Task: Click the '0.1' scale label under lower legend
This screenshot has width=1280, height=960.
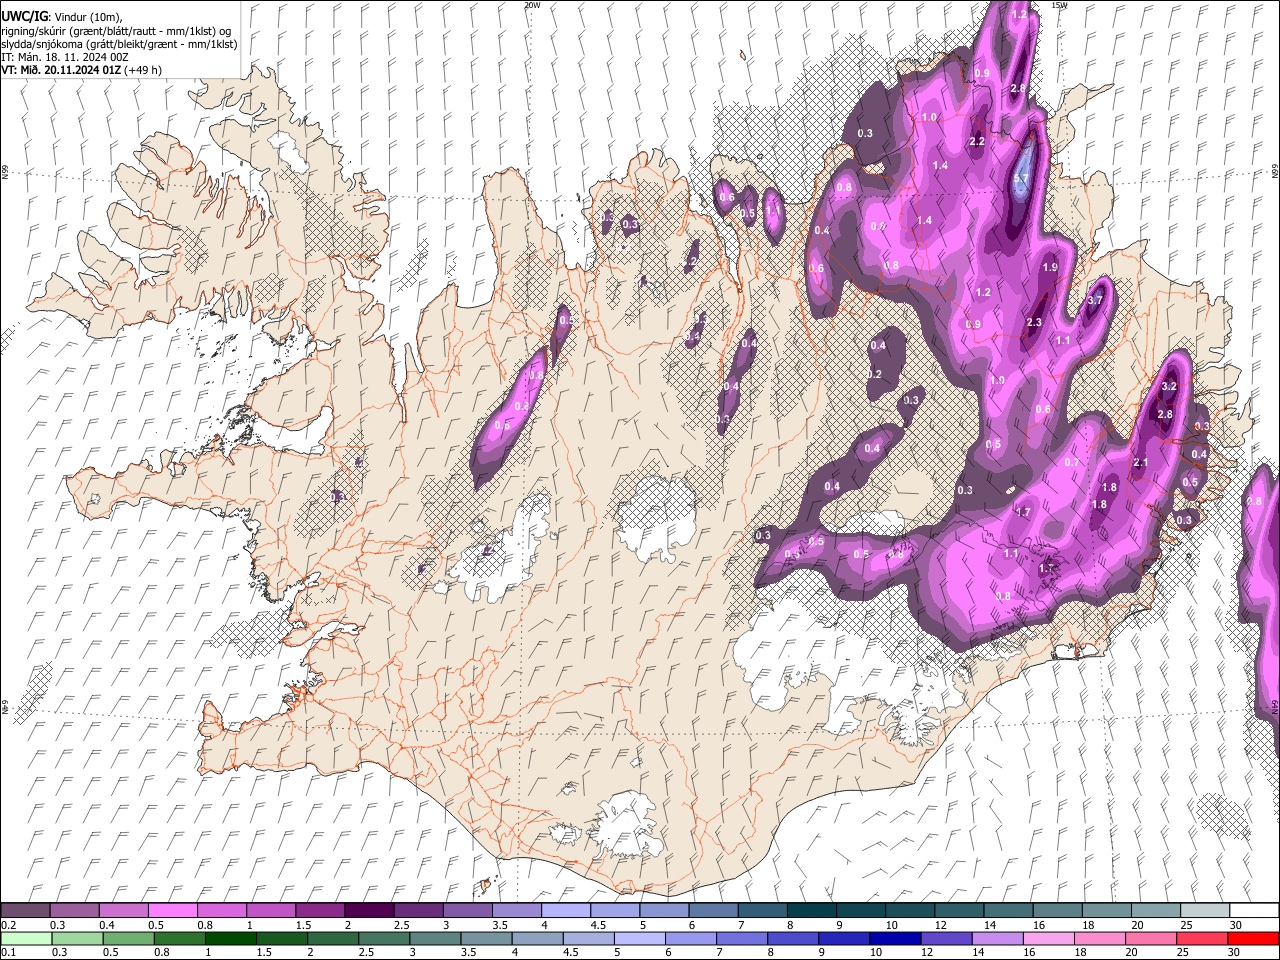Action: coord(7,952)
